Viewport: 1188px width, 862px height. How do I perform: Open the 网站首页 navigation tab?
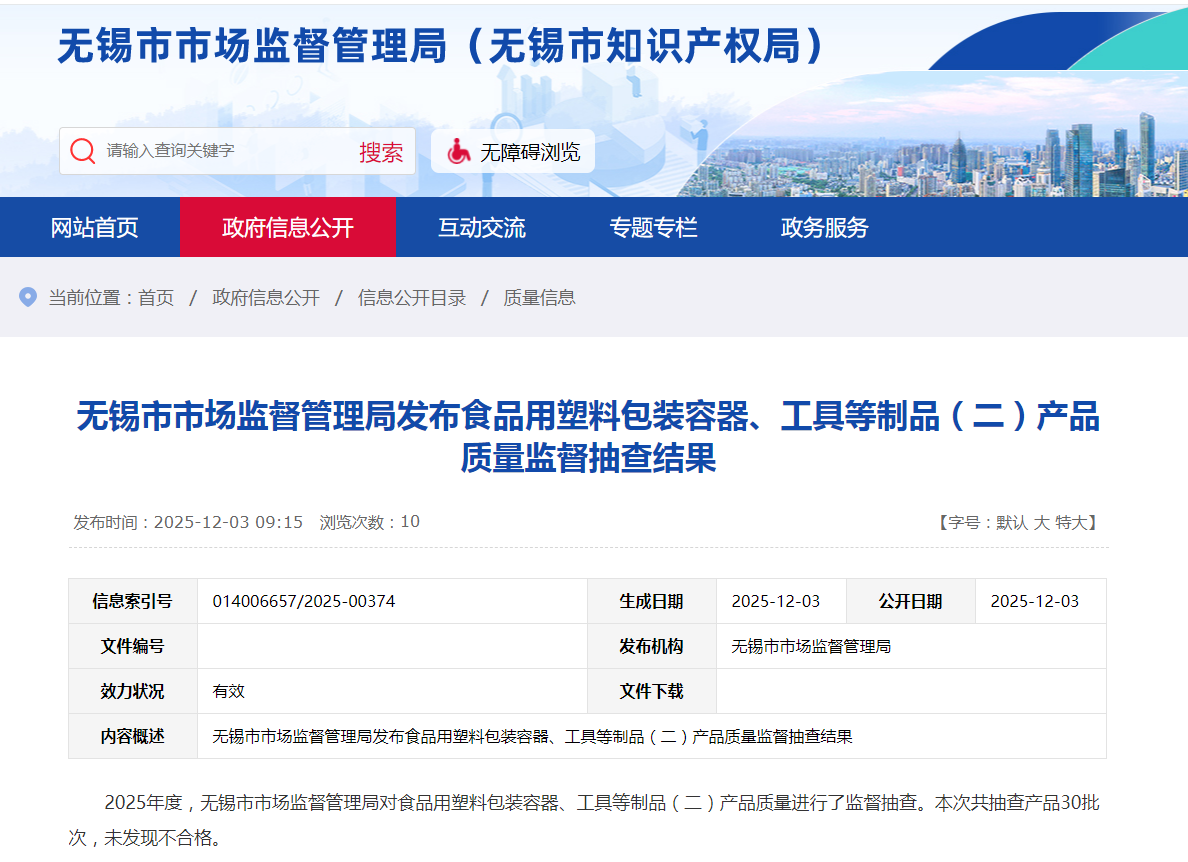pyautogui.click(x=94, y=227)
